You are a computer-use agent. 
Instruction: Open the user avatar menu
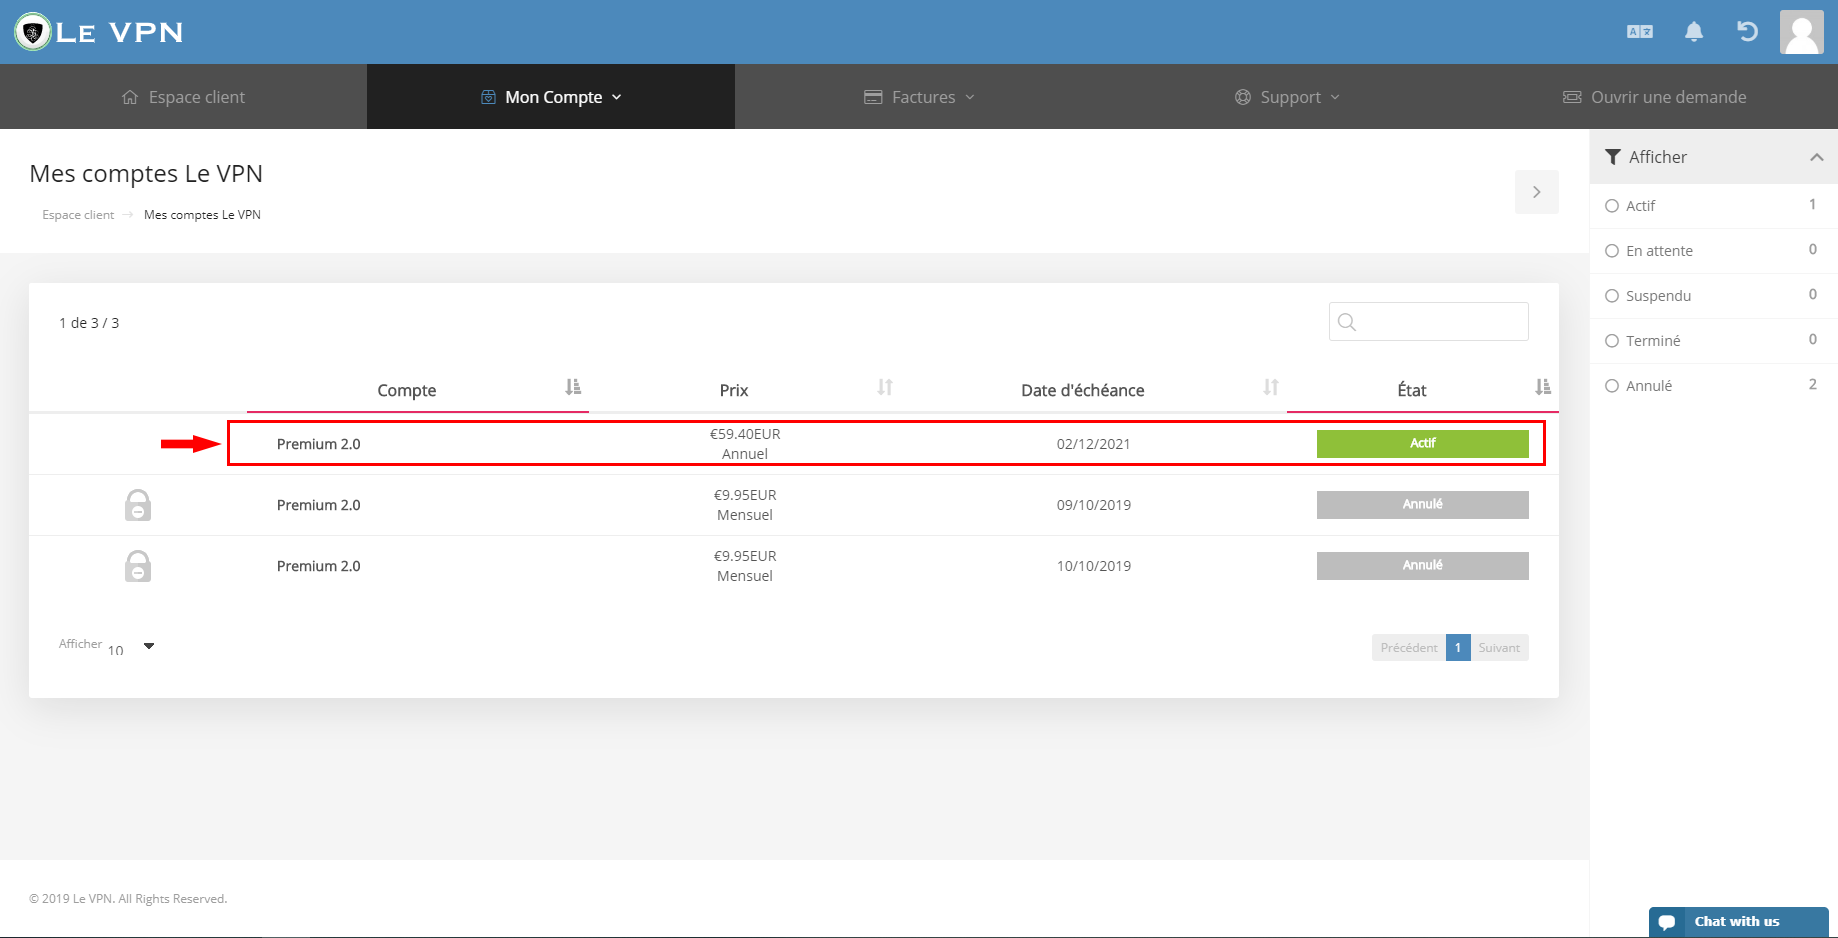(x=1802, y=32)
